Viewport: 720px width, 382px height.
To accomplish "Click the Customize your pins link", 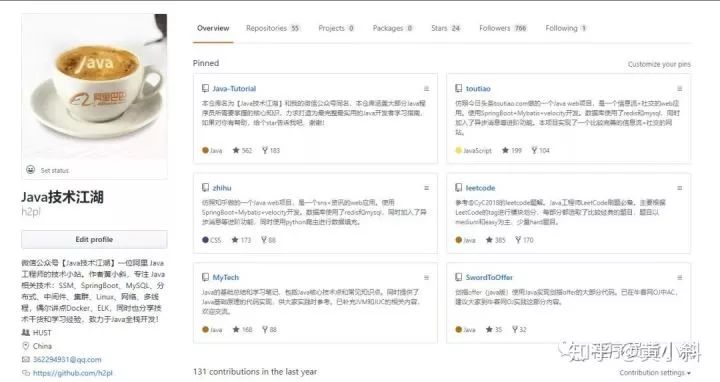I will (659, 64).
